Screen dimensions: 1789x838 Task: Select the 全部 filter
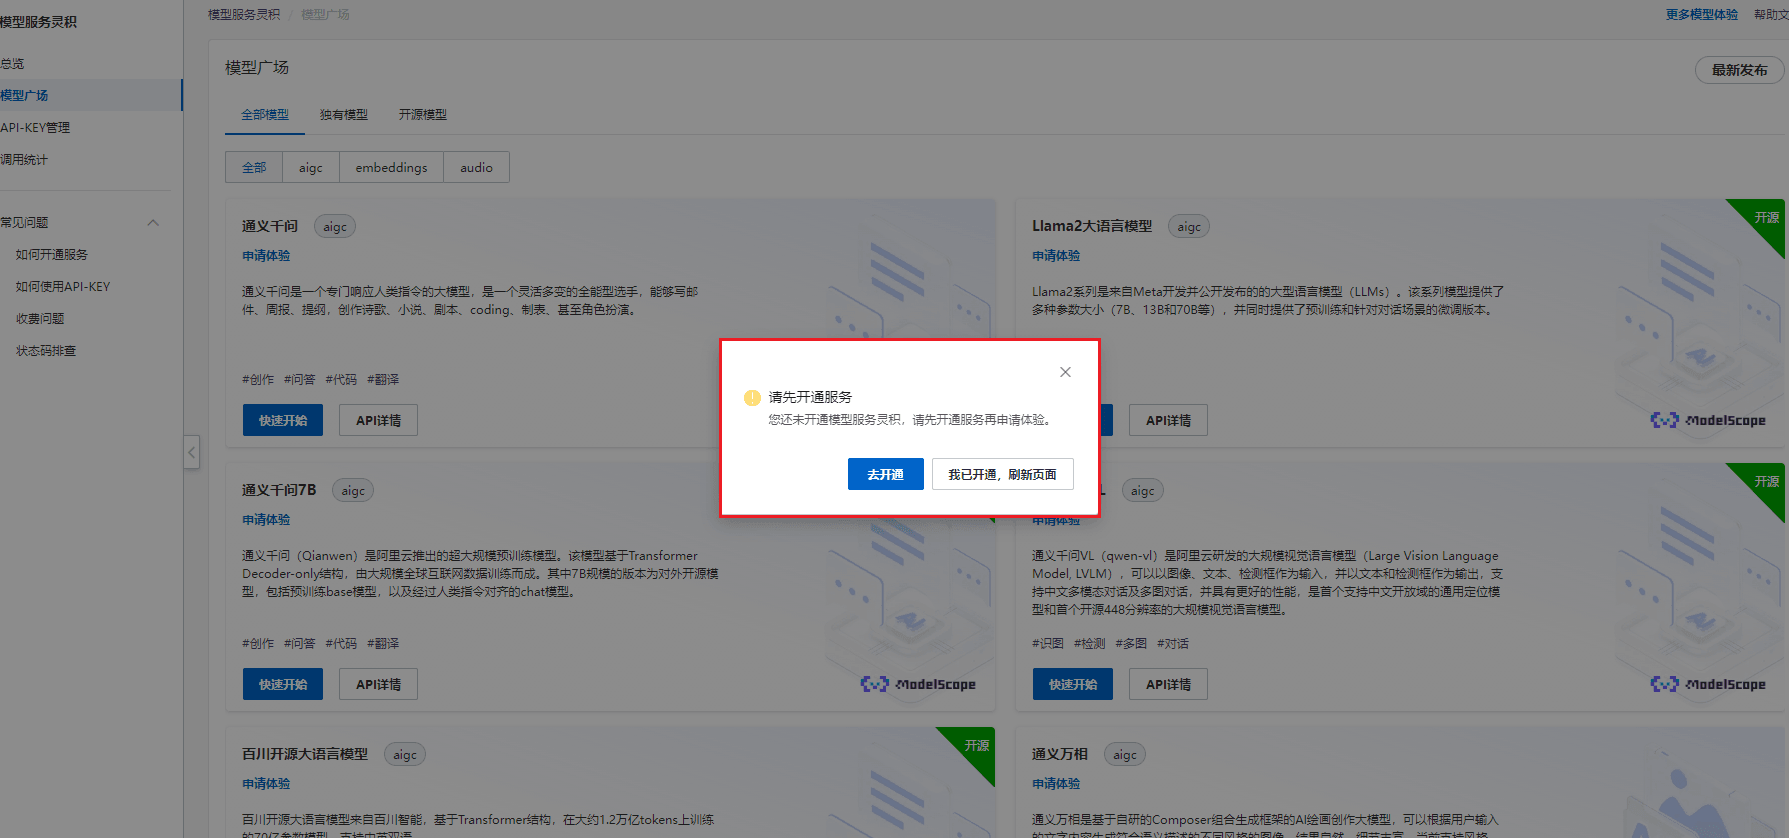coord(254,167)
